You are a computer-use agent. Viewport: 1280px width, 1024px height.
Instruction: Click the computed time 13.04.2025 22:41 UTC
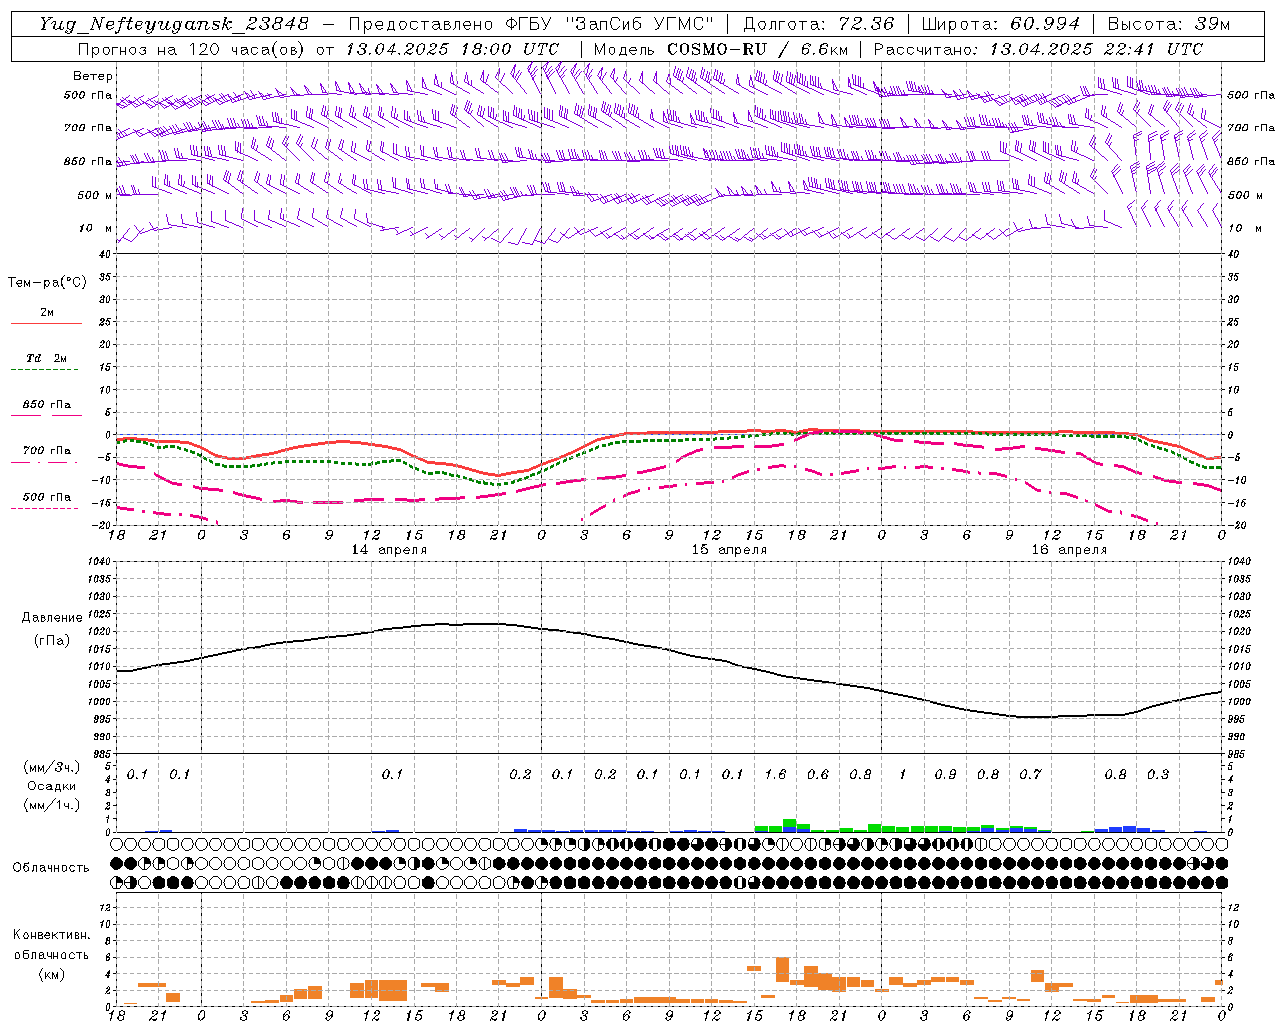pyautogui.click(x=1096, y=49)
